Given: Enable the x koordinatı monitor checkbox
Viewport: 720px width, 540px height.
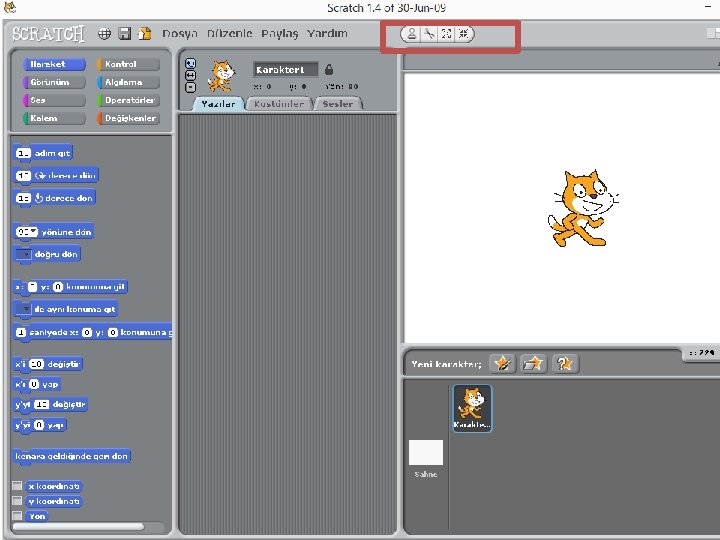Looking at the screenshot, I should [x=17, y=486].
